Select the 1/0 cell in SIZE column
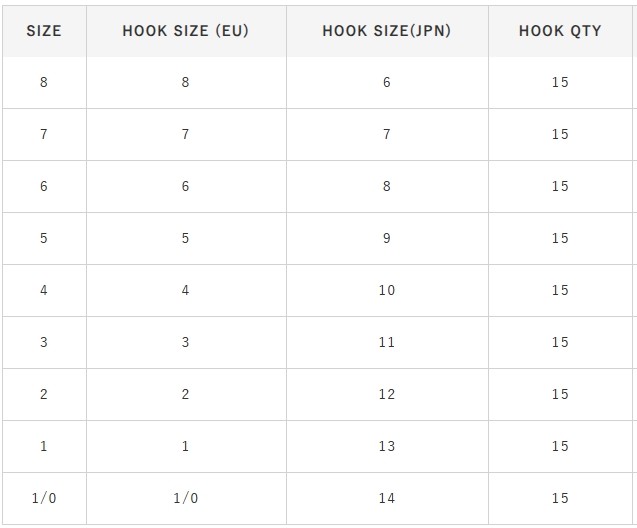This screenshot has width=637, height=528. point(44,498)
